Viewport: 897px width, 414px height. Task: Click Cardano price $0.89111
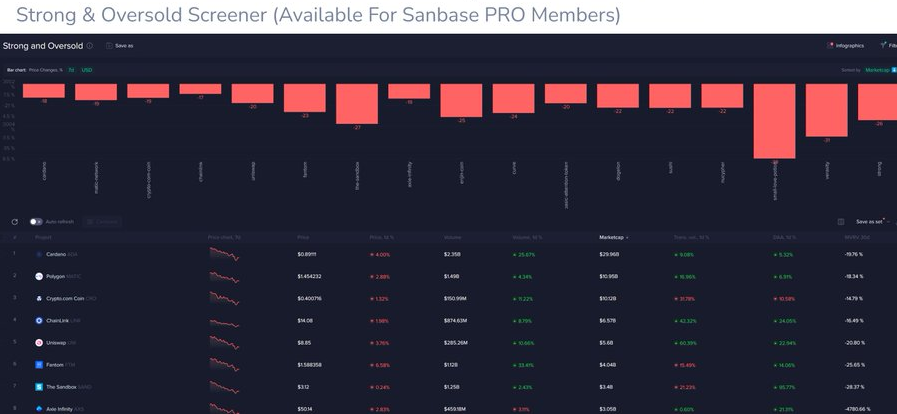point(307,254)
